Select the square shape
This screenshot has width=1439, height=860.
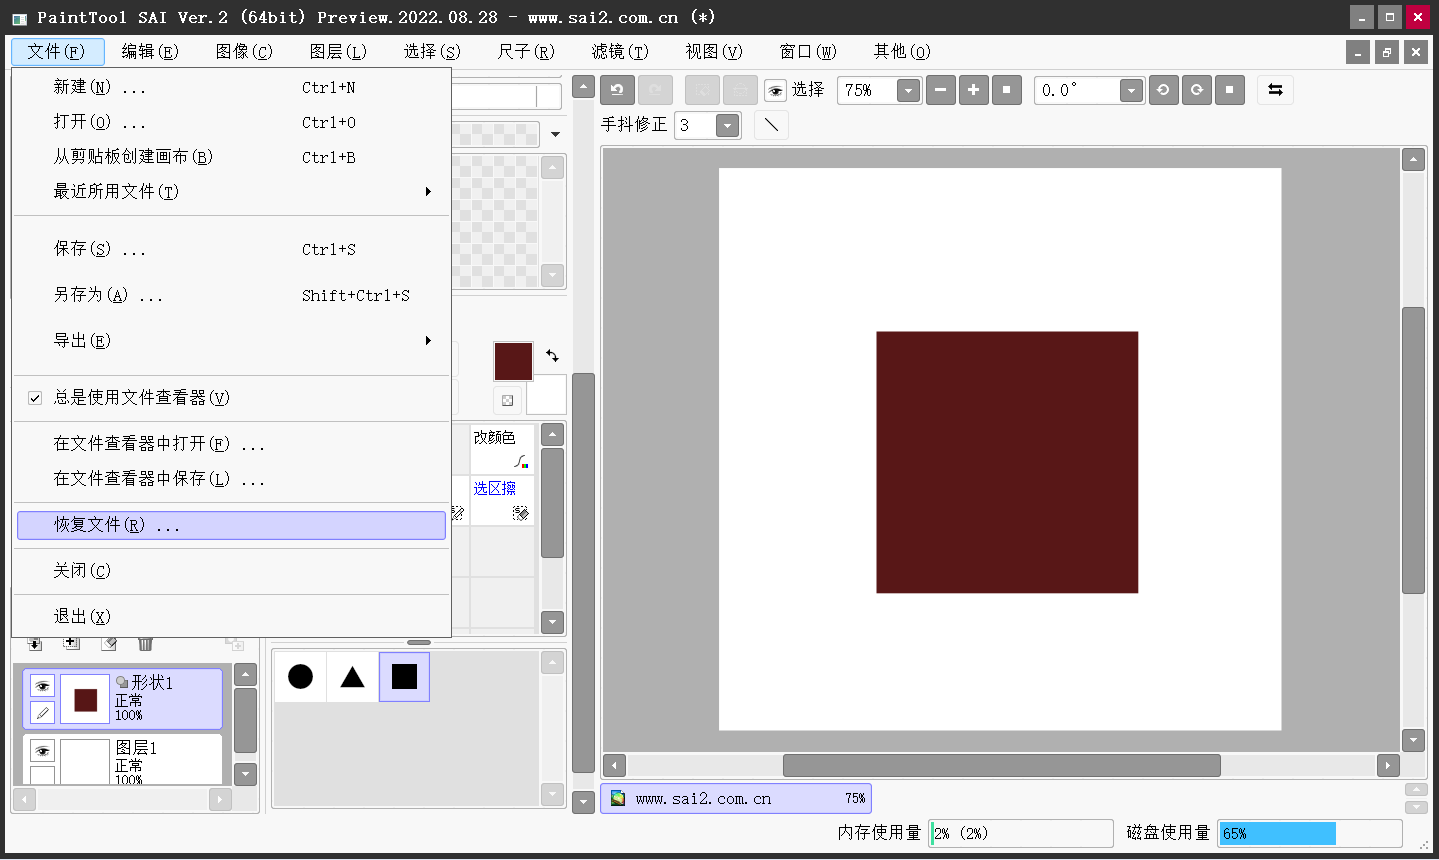point(404,677)
